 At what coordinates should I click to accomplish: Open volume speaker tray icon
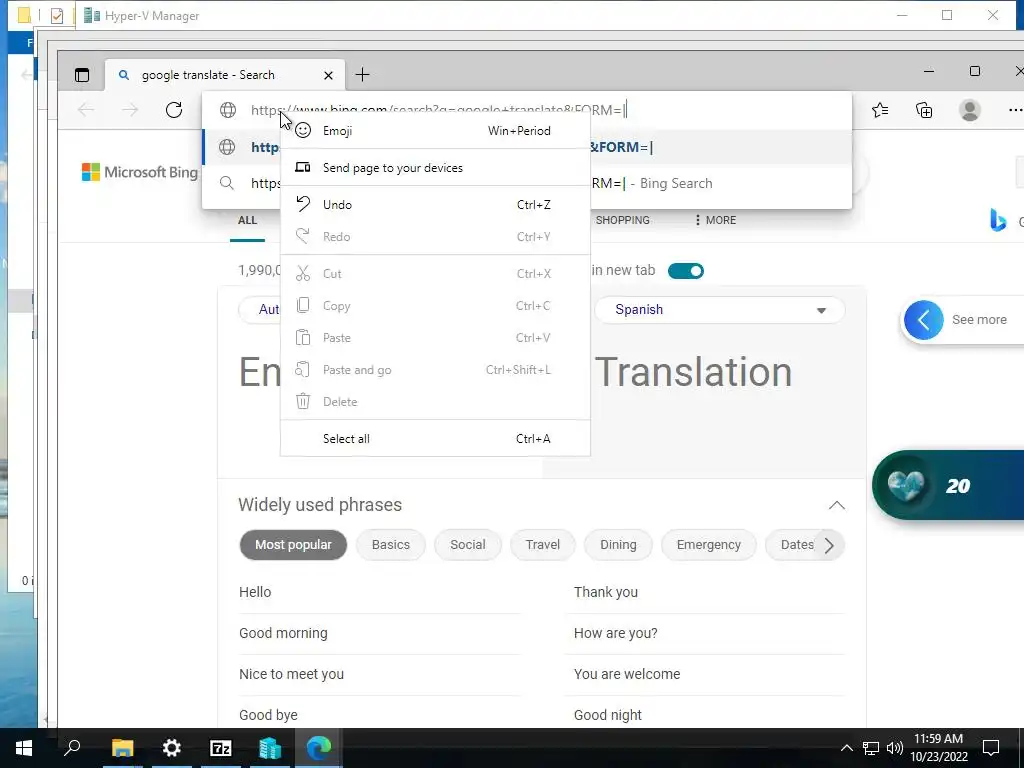click(x=895, y=748)
